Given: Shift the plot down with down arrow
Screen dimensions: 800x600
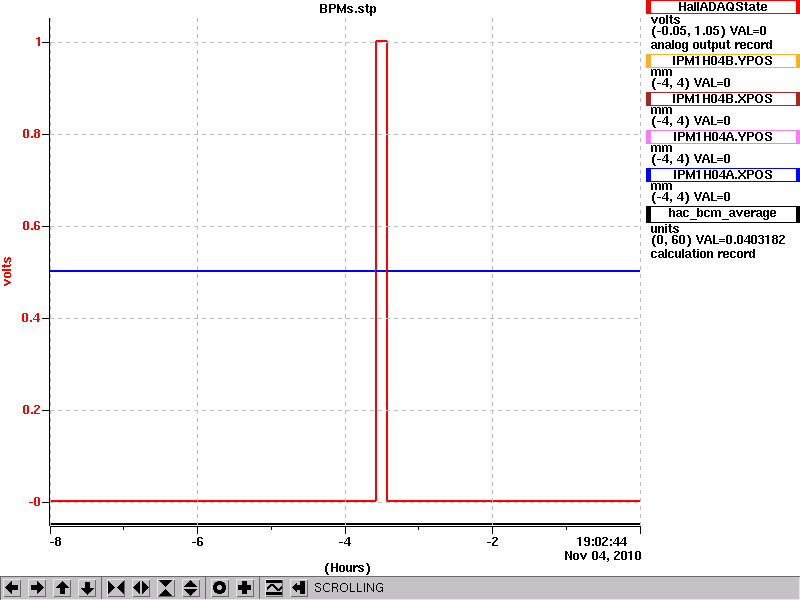Looking at the screenshot, I should pos(87,588).
